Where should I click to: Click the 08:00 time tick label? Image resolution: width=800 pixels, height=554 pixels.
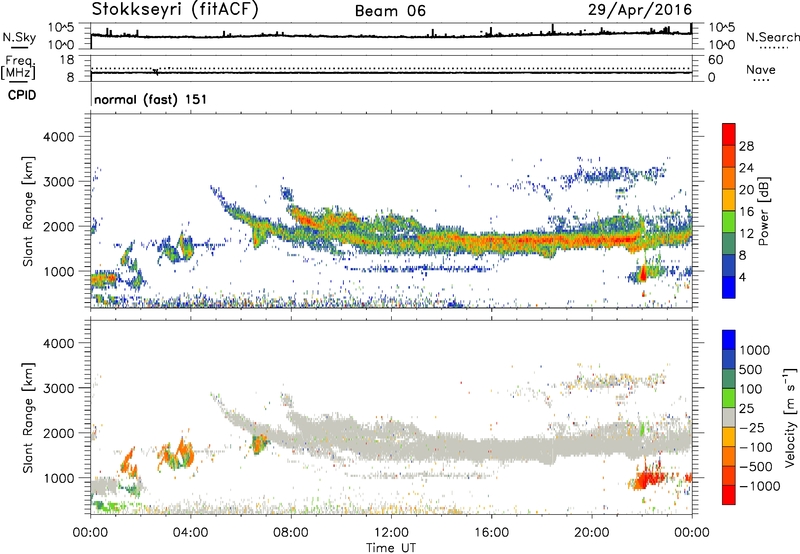291,533
